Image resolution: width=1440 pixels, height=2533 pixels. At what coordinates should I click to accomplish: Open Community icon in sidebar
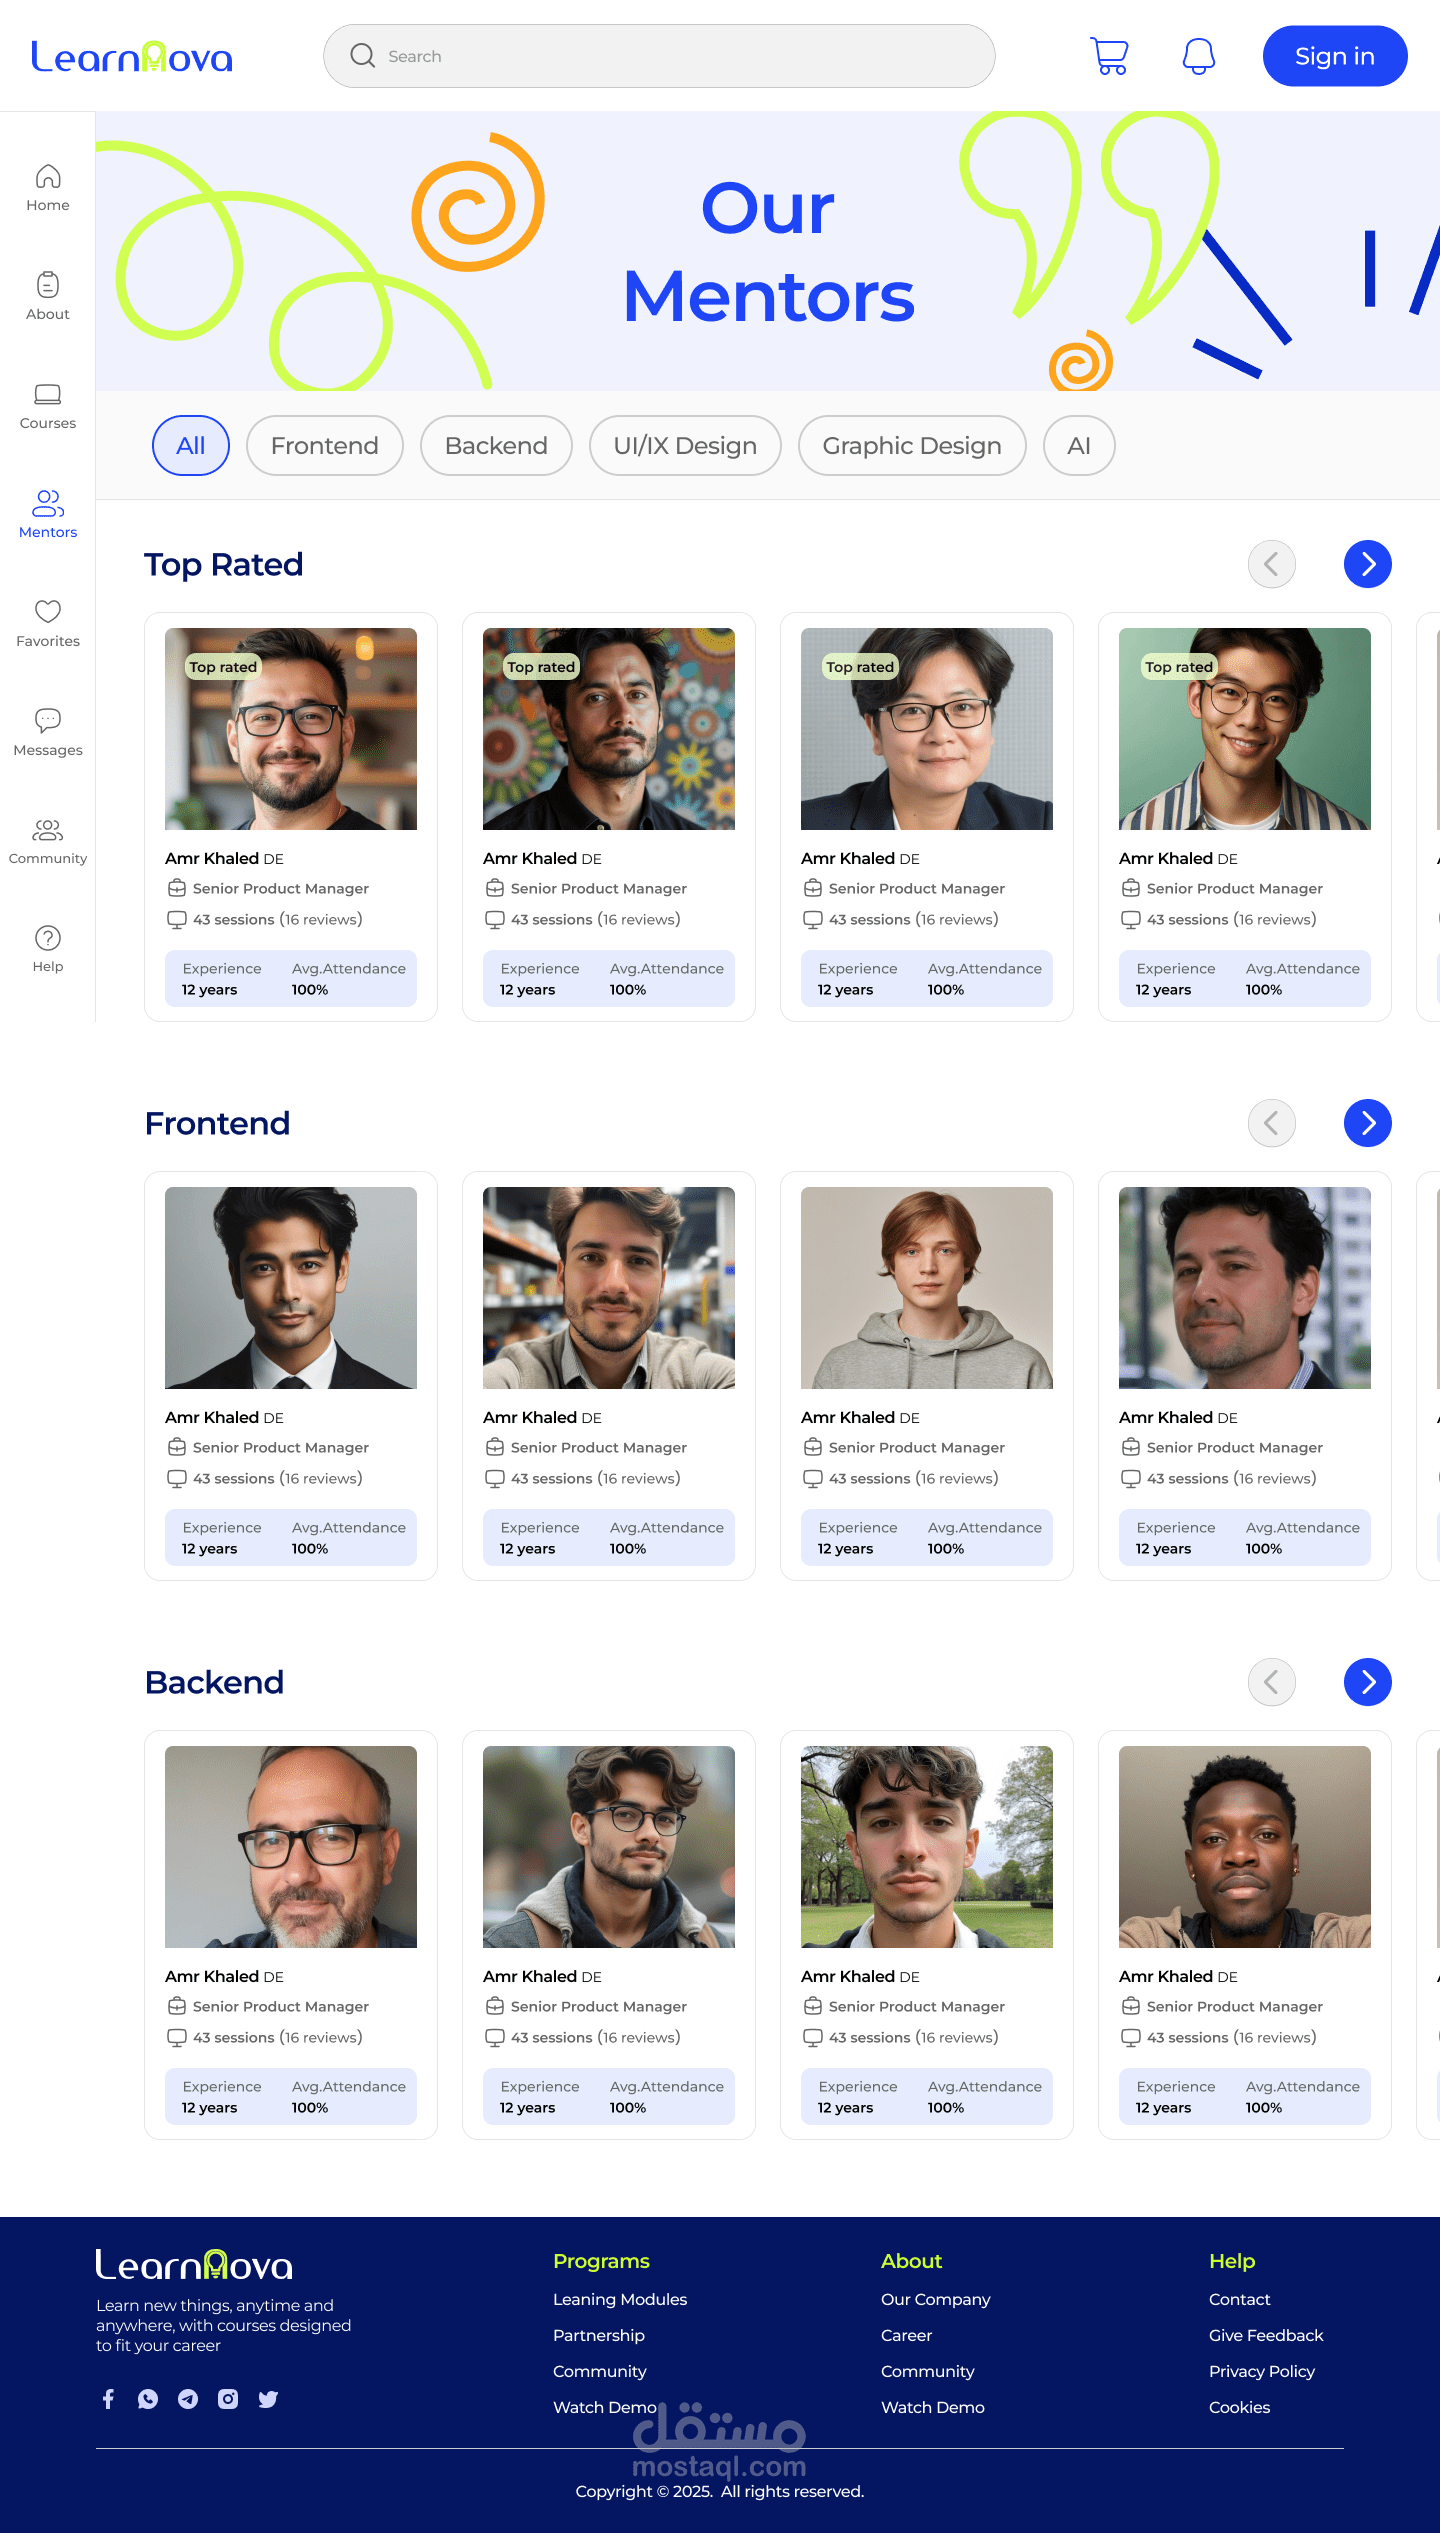[x=48, y=829]
